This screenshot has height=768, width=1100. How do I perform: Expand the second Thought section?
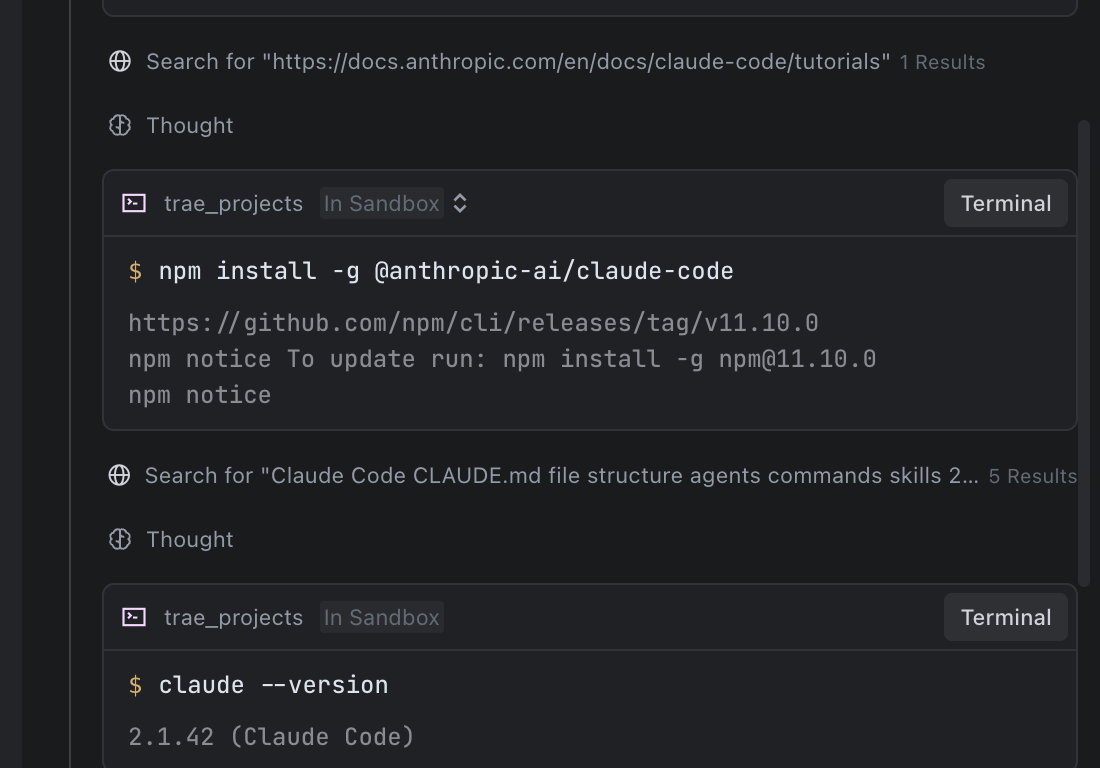pyautogui.click(x=189, y=539)
